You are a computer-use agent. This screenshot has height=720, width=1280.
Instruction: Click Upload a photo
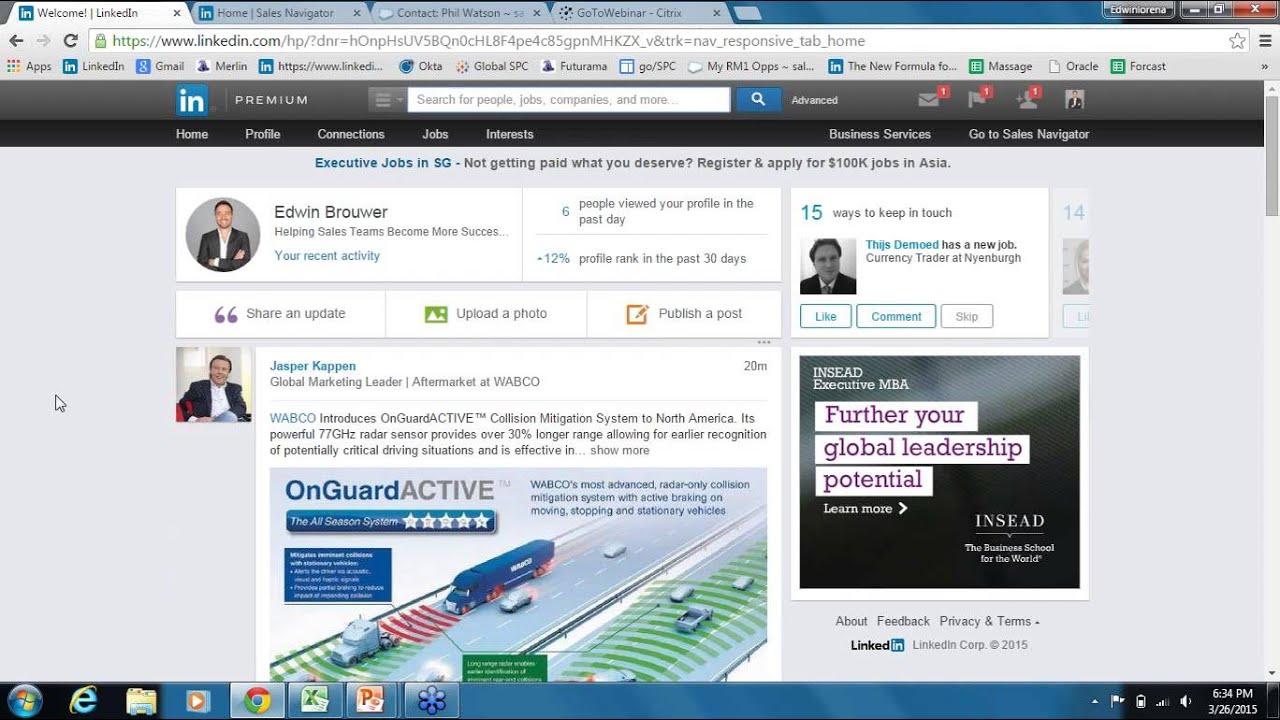(x=486, y=314)
